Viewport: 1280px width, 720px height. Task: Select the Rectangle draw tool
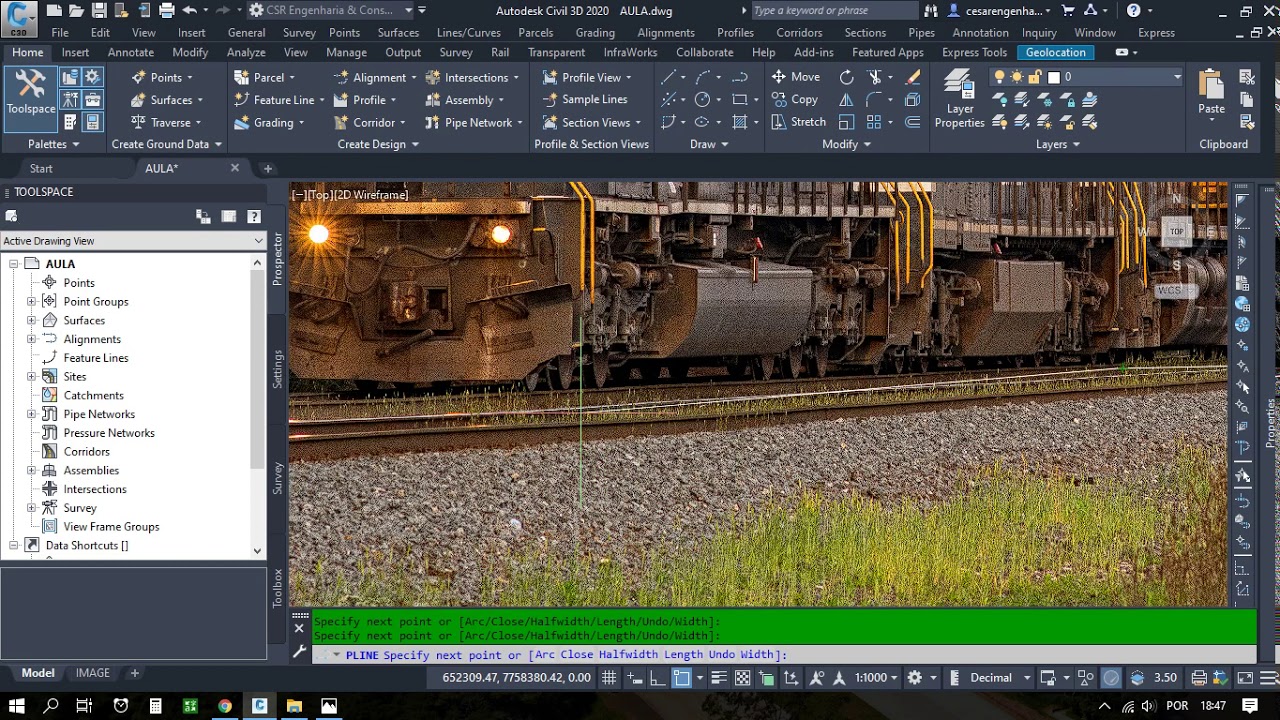pyautogui.click(x=740, y=99)
